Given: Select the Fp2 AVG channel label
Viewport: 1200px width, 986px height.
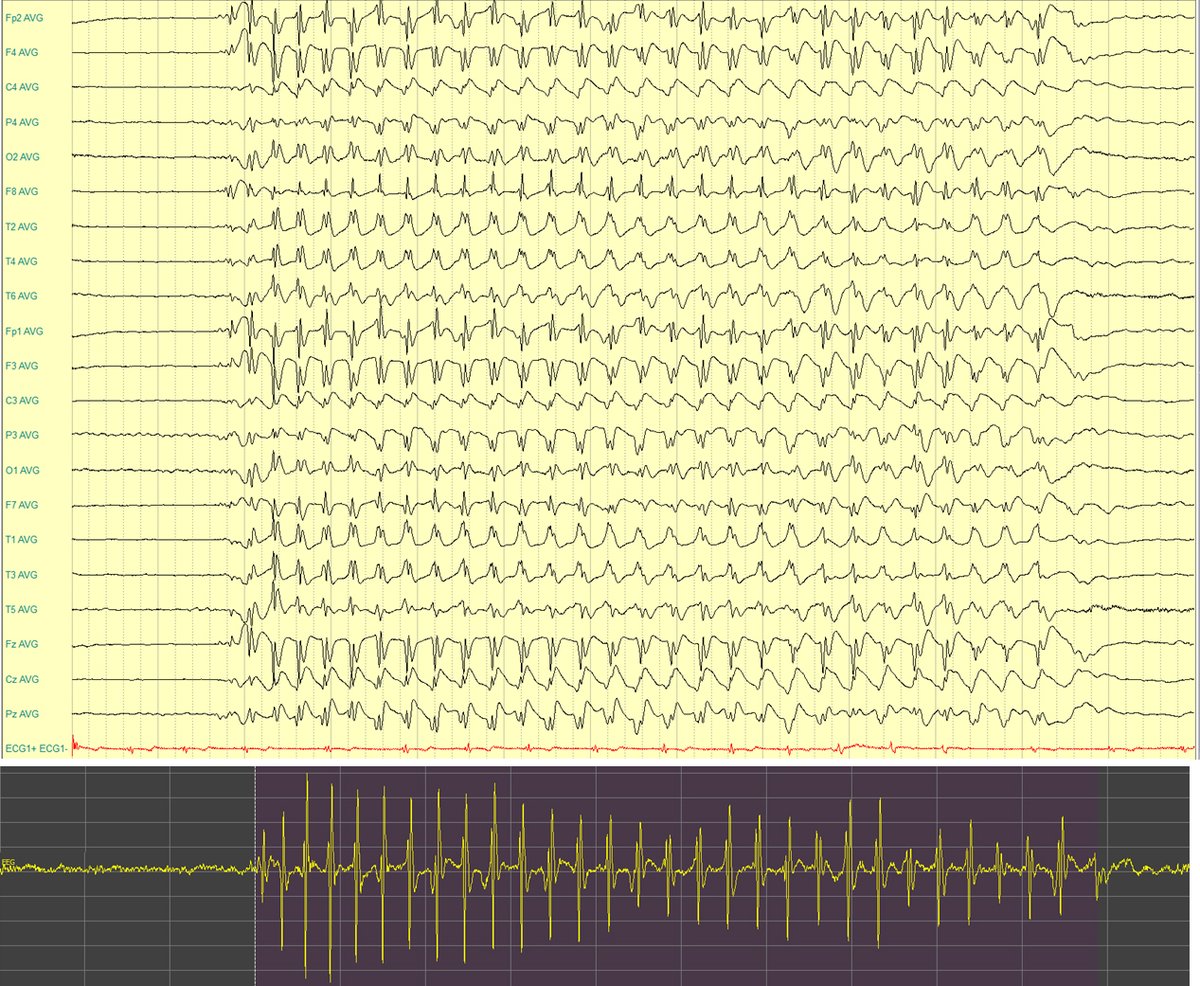Looking at the screenshot, I should coord(24,18).
